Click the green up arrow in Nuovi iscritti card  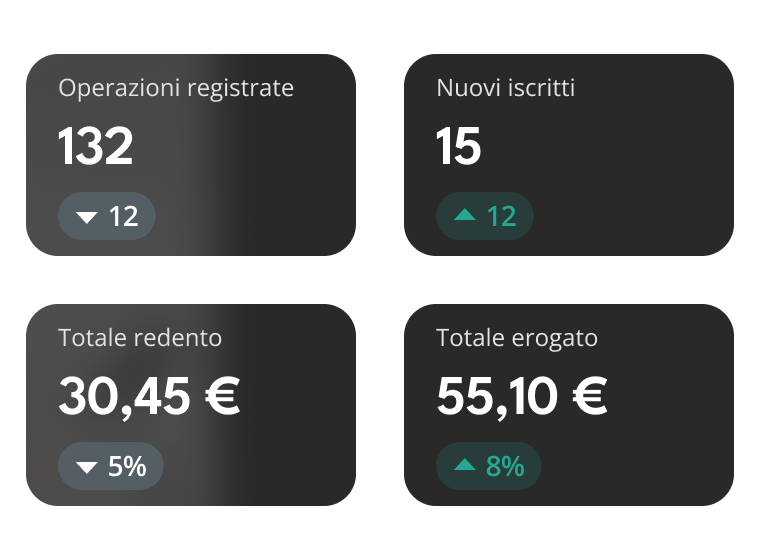[x=465, y=215]
